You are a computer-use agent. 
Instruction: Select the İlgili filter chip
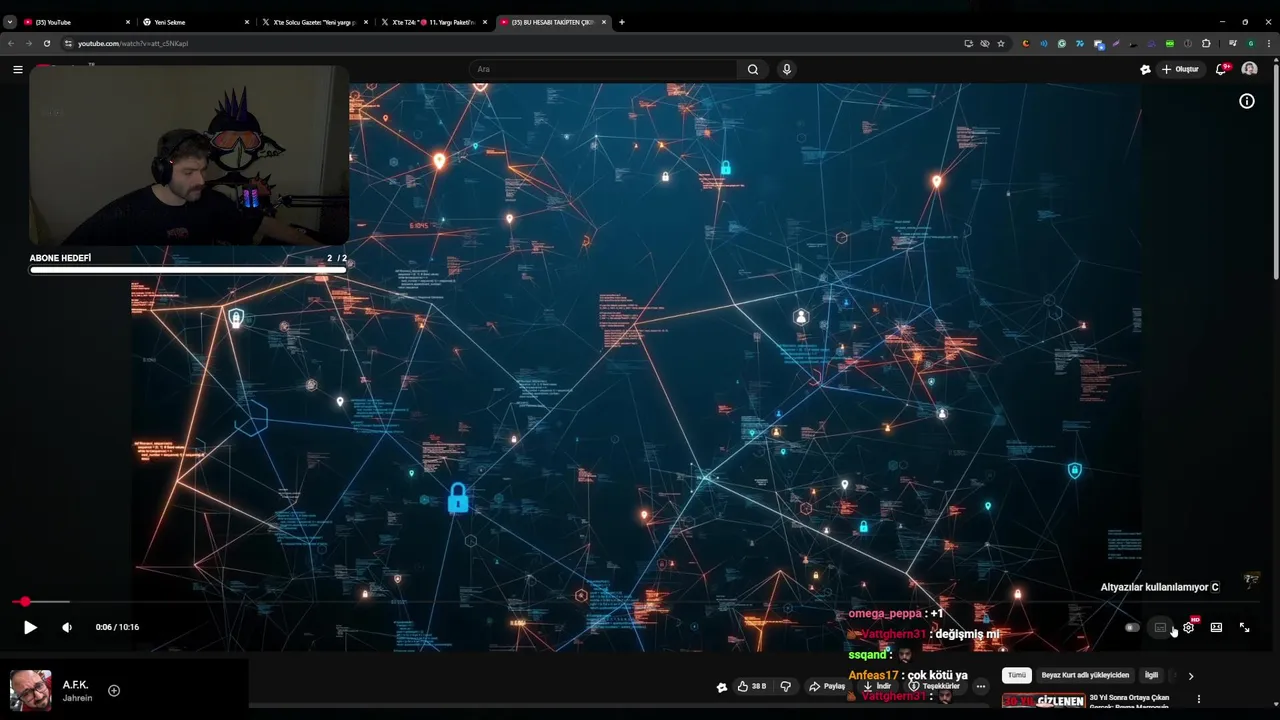point(1151,675)
